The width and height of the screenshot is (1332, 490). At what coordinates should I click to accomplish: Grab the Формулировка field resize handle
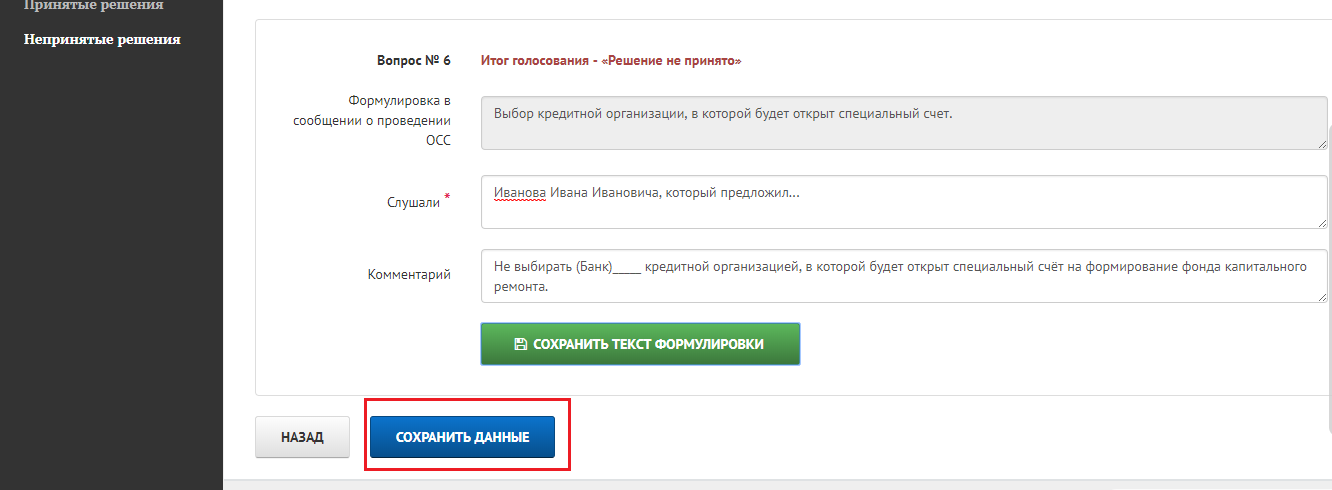pos(1321,143)
